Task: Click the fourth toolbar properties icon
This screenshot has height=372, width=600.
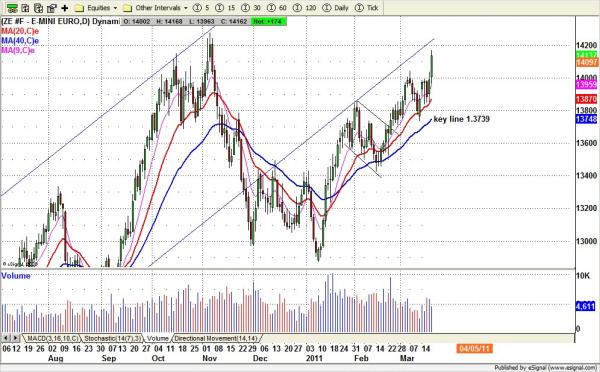Action: pyautogui.click(x=51, y=8)
